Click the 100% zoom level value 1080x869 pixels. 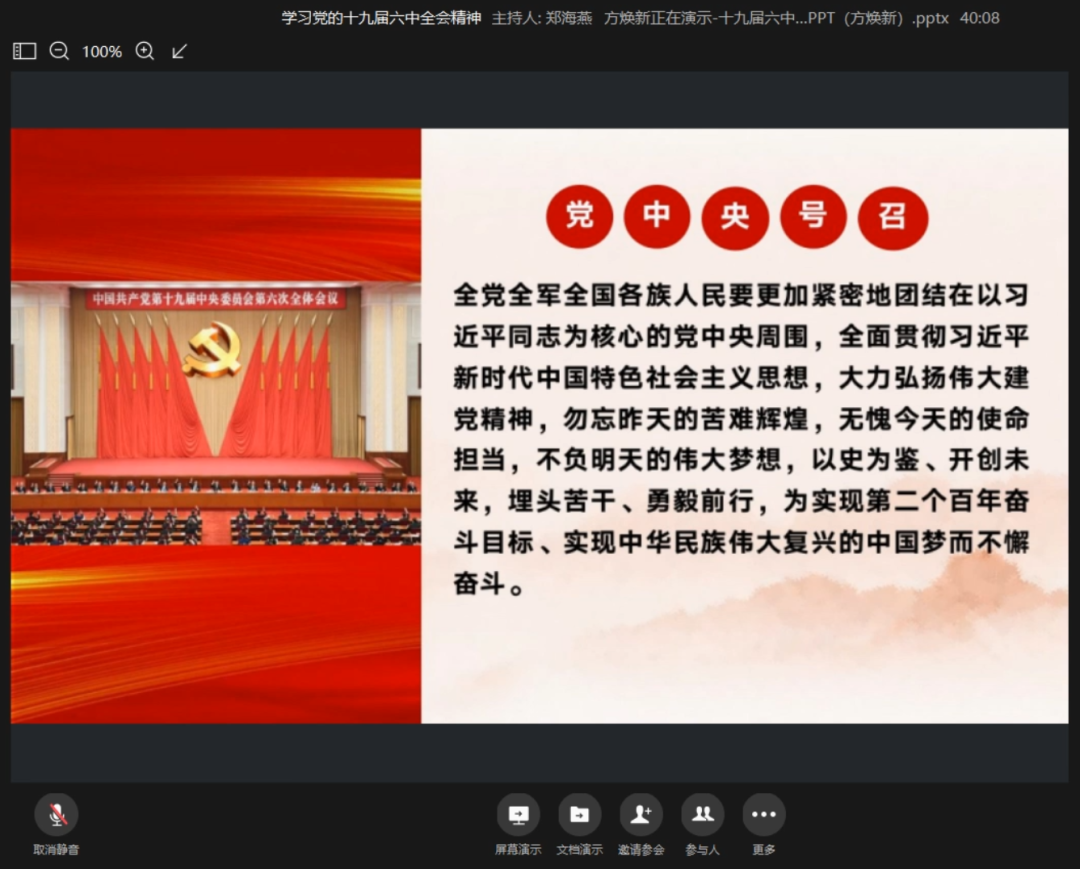(x=102, y=51)
